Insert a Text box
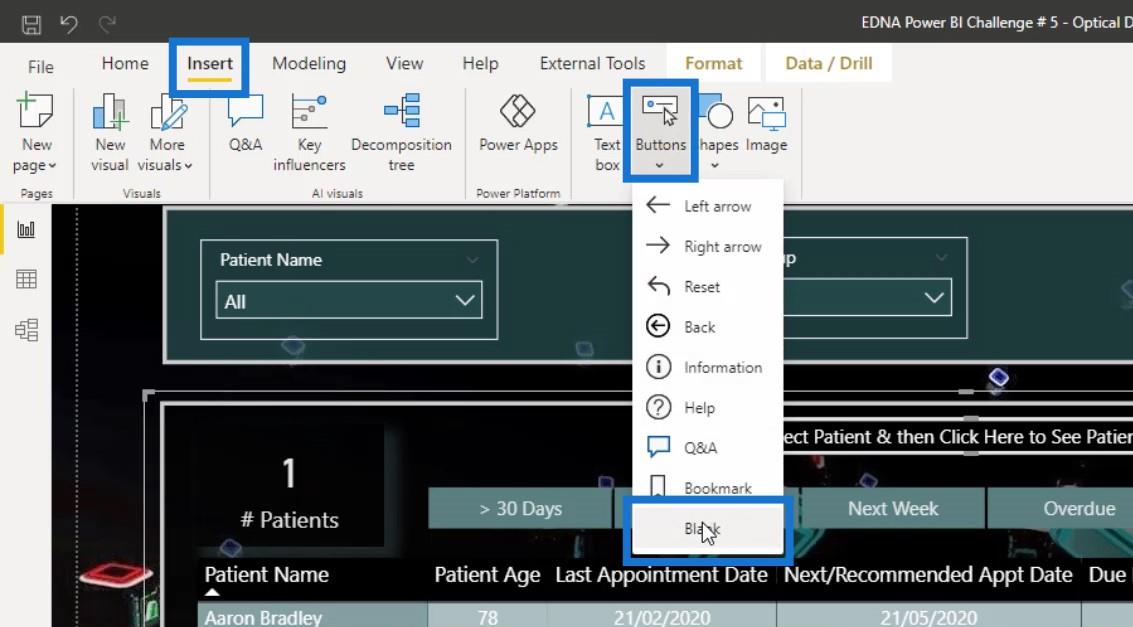 606,133
